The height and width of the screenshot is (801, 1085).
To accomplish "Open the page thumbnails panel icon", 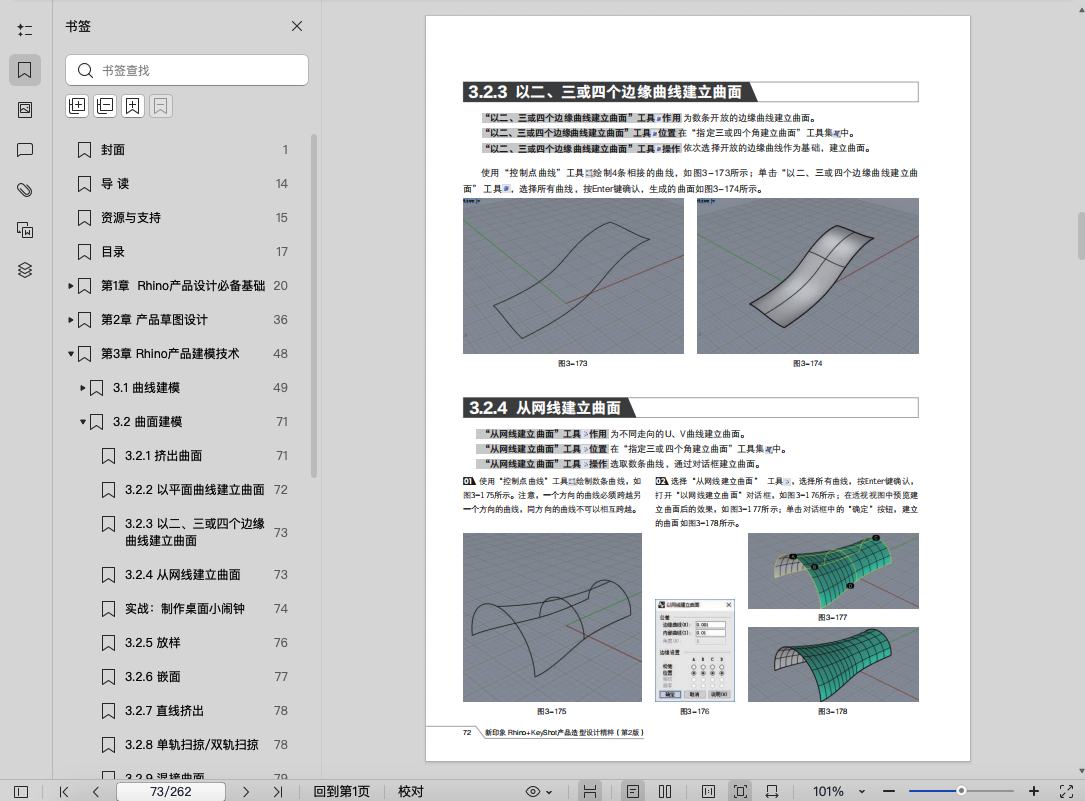I will tap(25, 110).
